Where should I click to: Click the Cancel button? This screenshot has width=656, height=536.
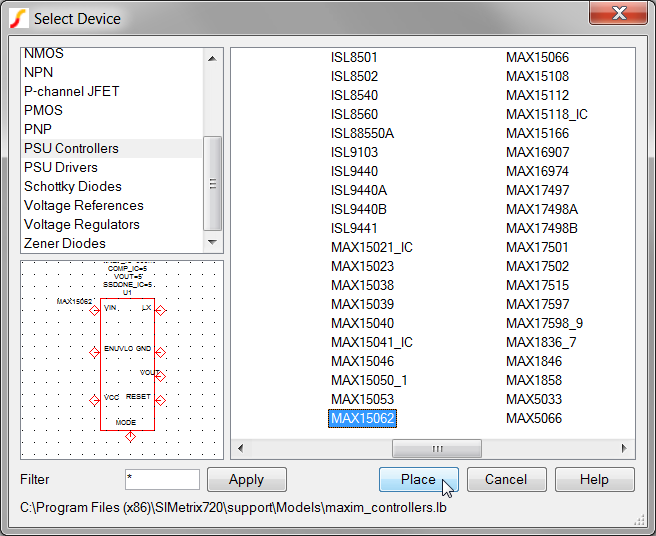coord(506,480)
